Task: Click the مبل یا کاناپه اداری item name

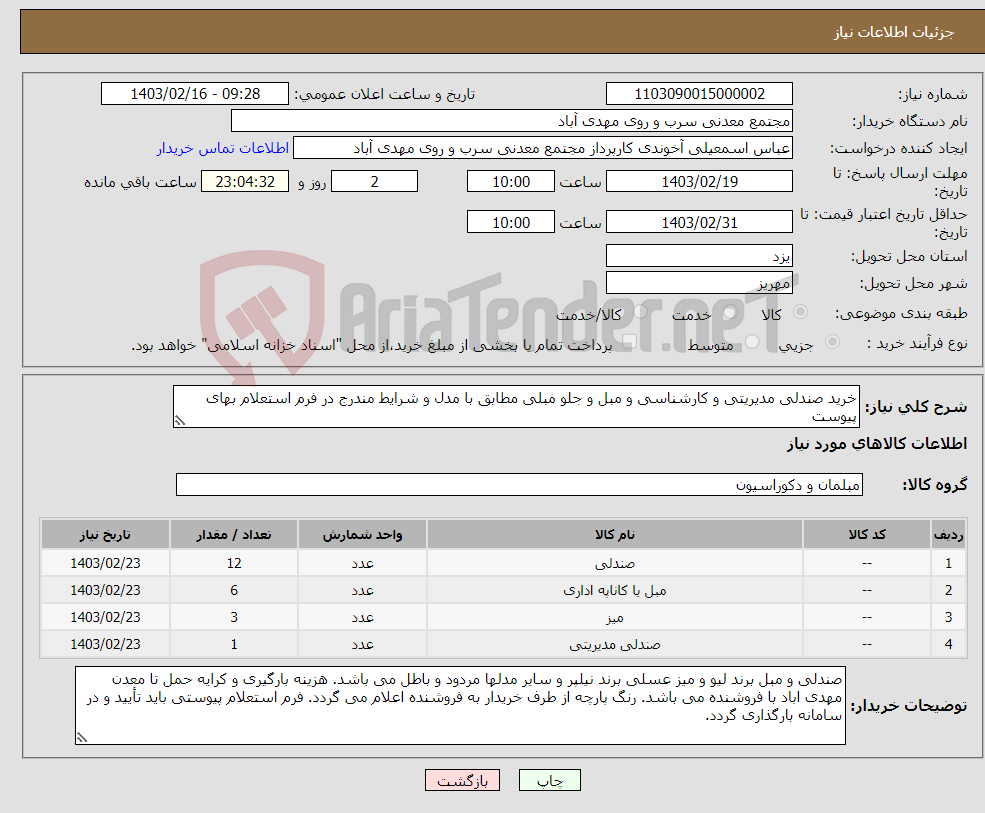Action: (x=614, y=591)
